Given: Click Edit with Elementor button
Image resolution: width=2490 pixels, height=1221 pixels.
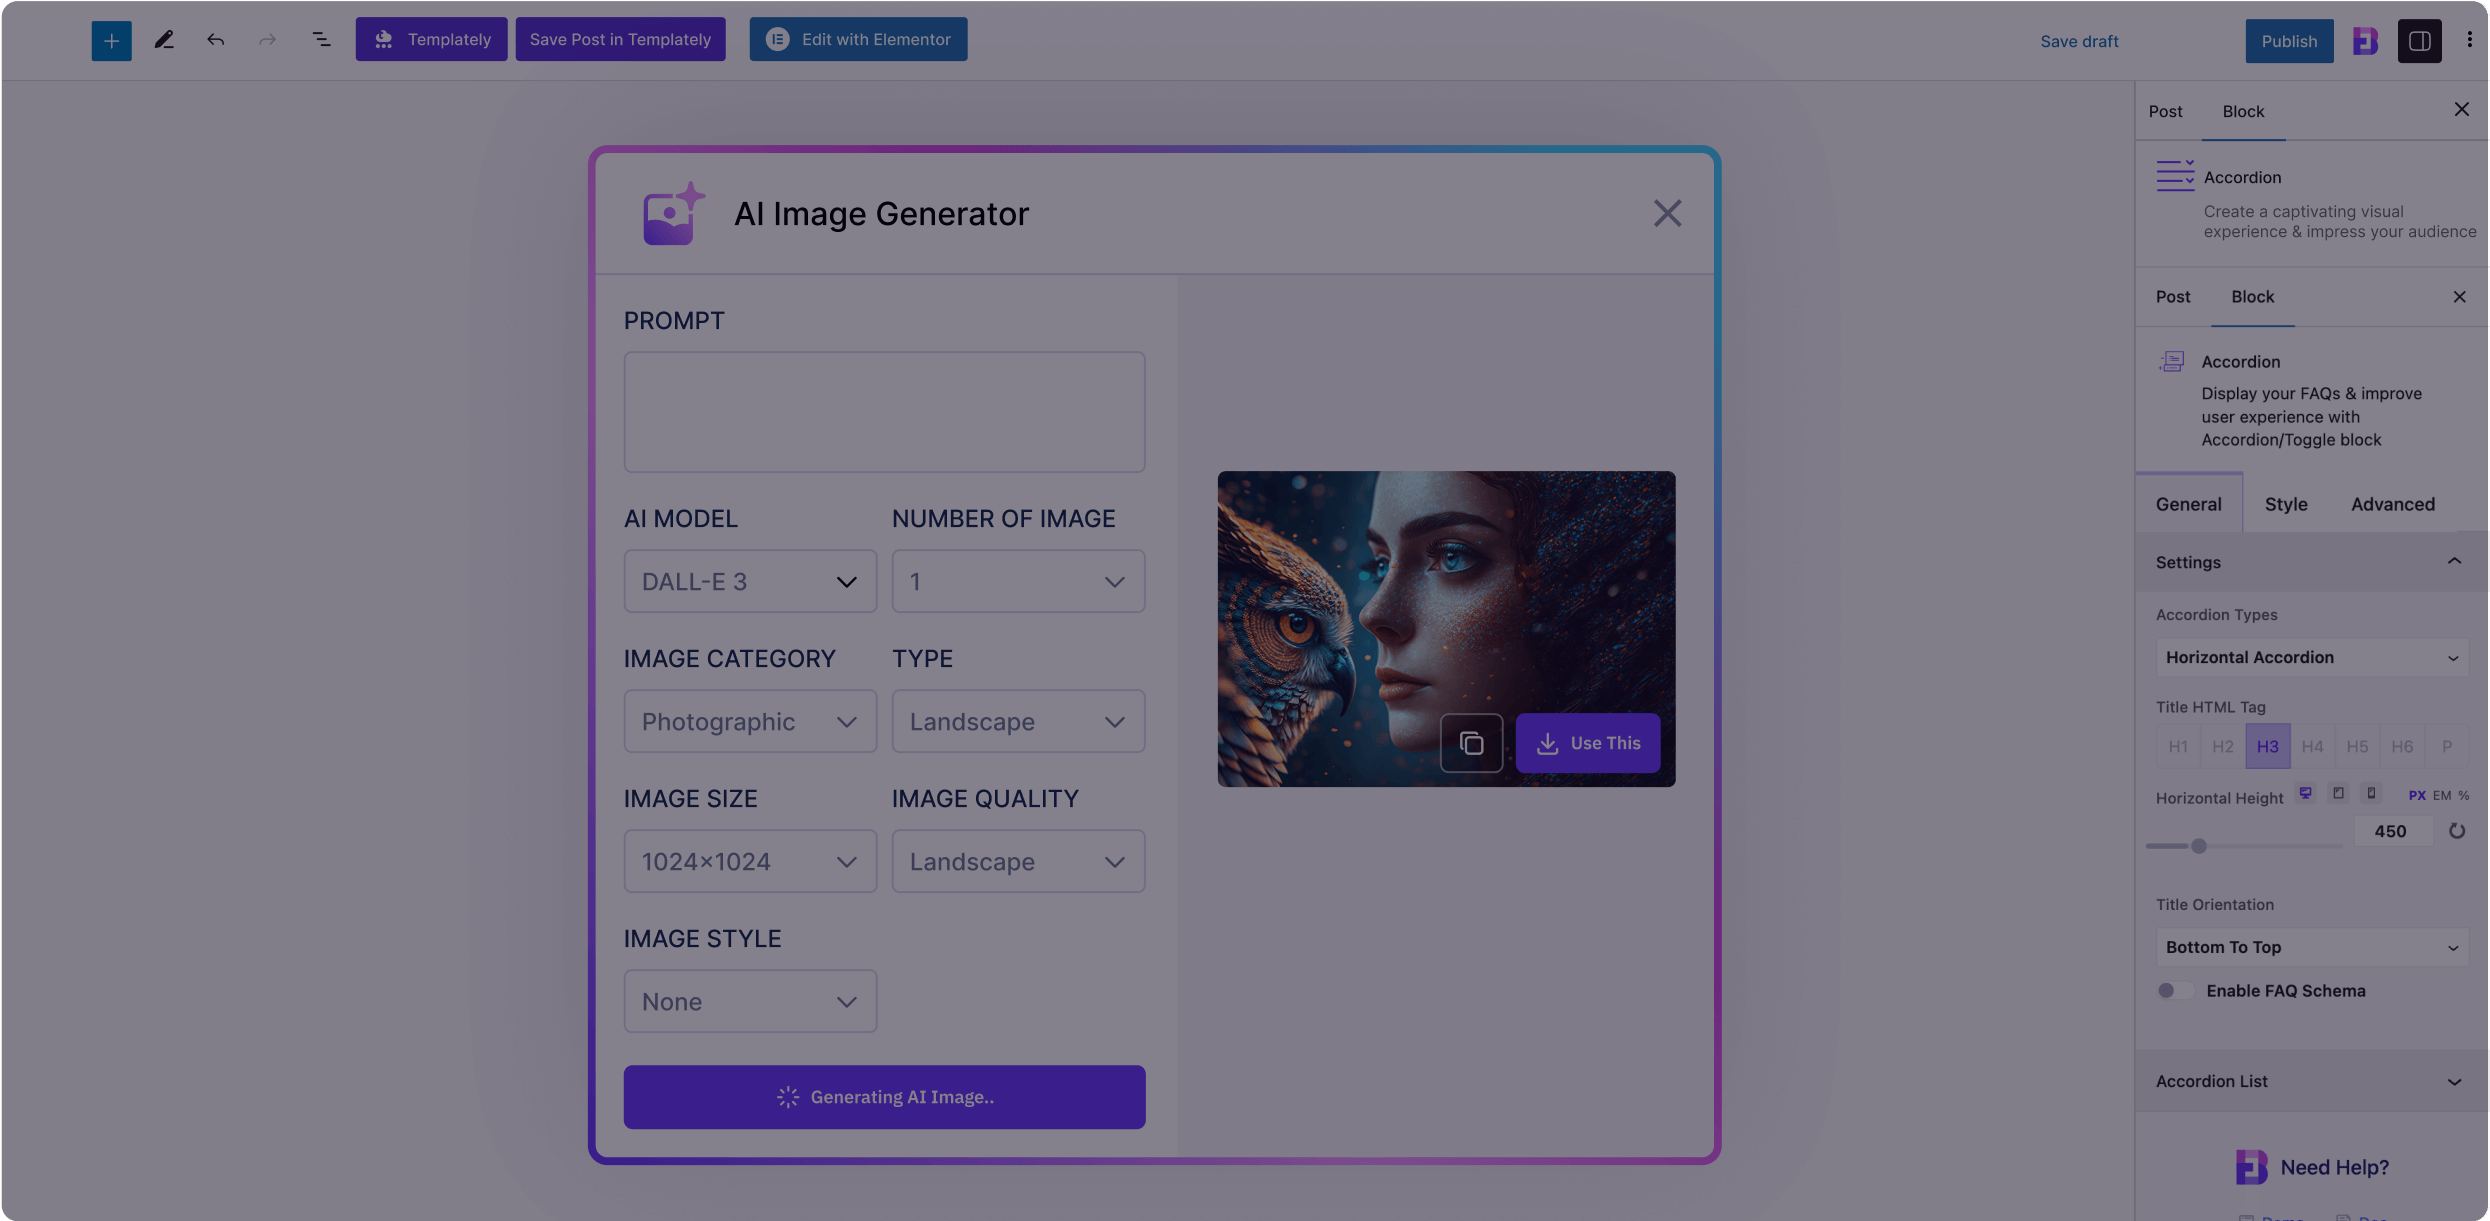Looking at the screenshot, I should click(x=858, y=39).
